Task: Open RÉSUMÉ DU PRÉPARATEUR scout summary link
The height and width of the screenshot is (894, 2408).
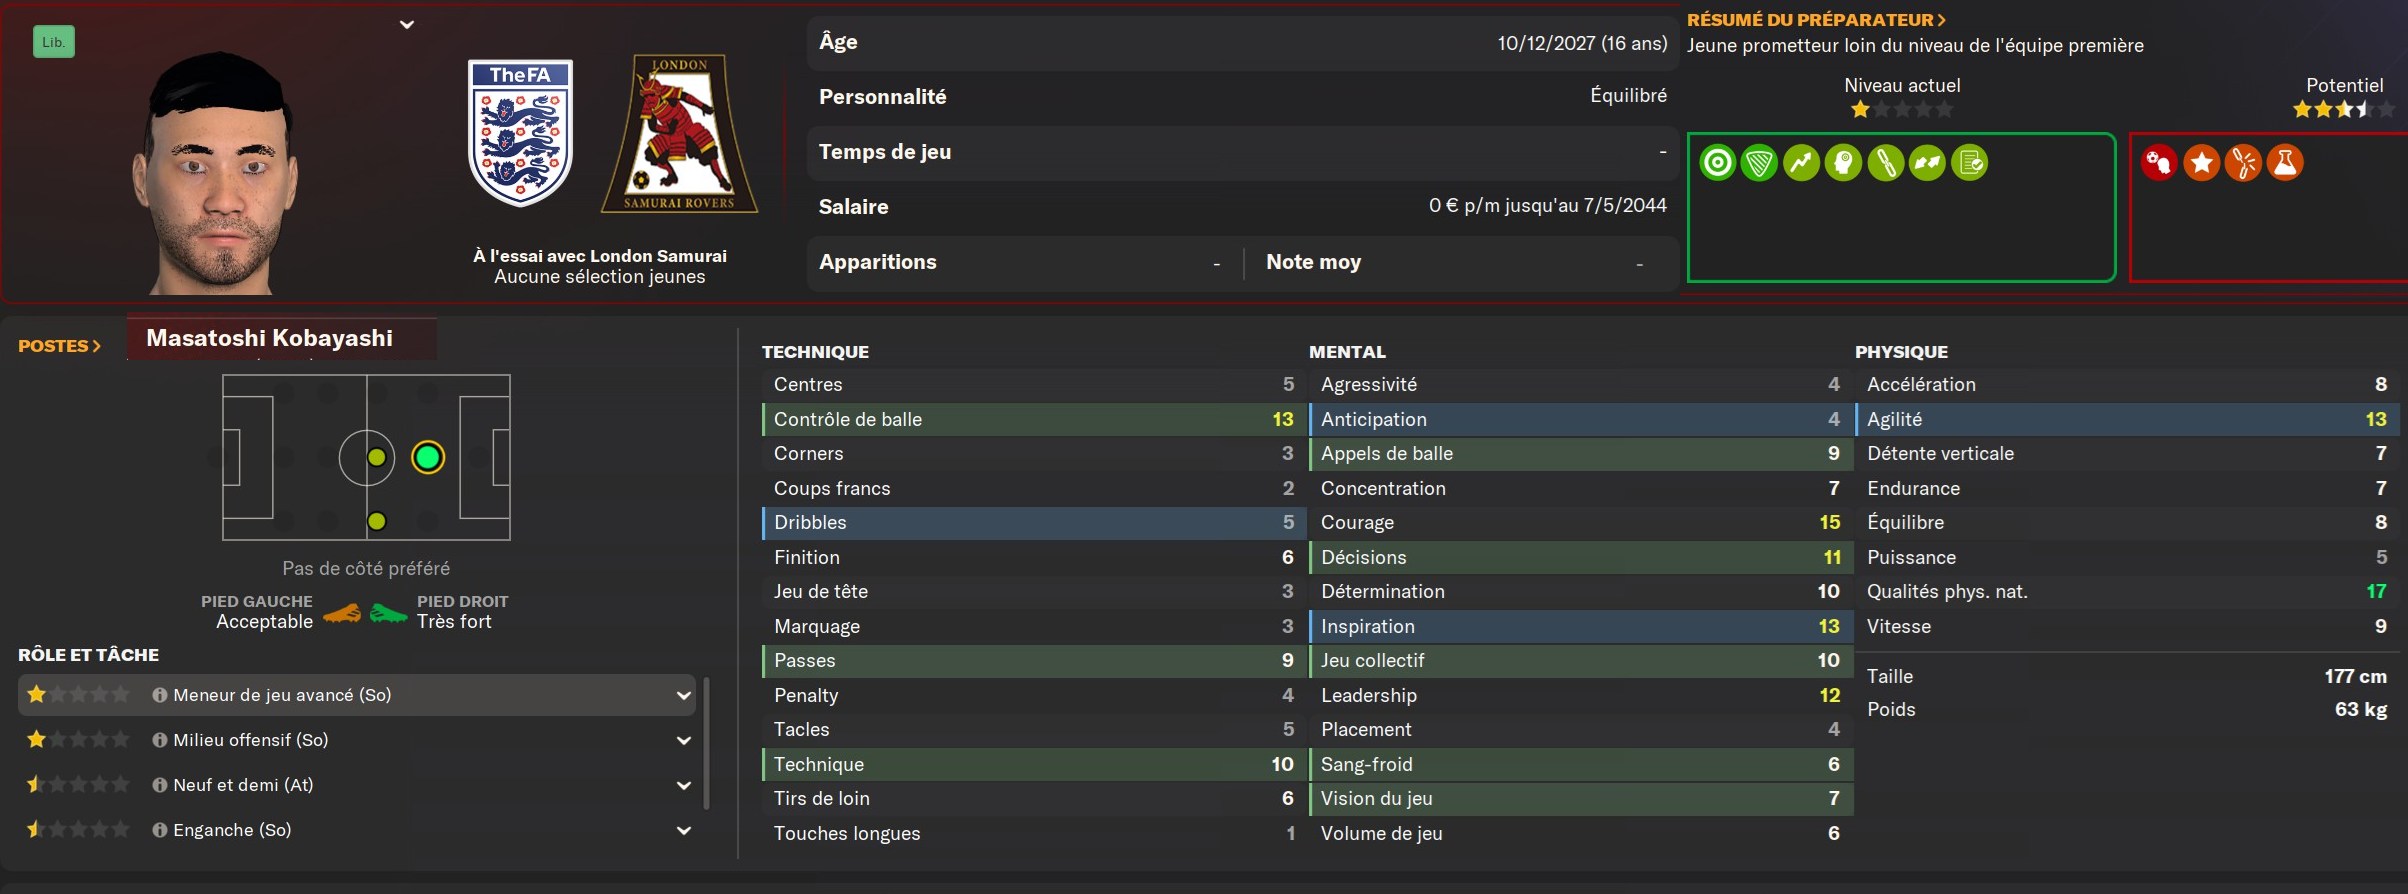Action: [1815, 20]
